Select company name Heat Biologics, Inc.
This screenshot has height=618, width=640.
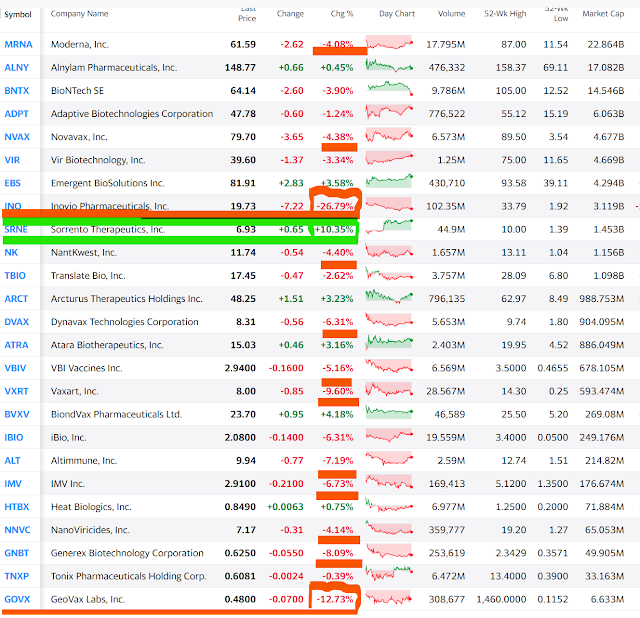tap(91, 507)
